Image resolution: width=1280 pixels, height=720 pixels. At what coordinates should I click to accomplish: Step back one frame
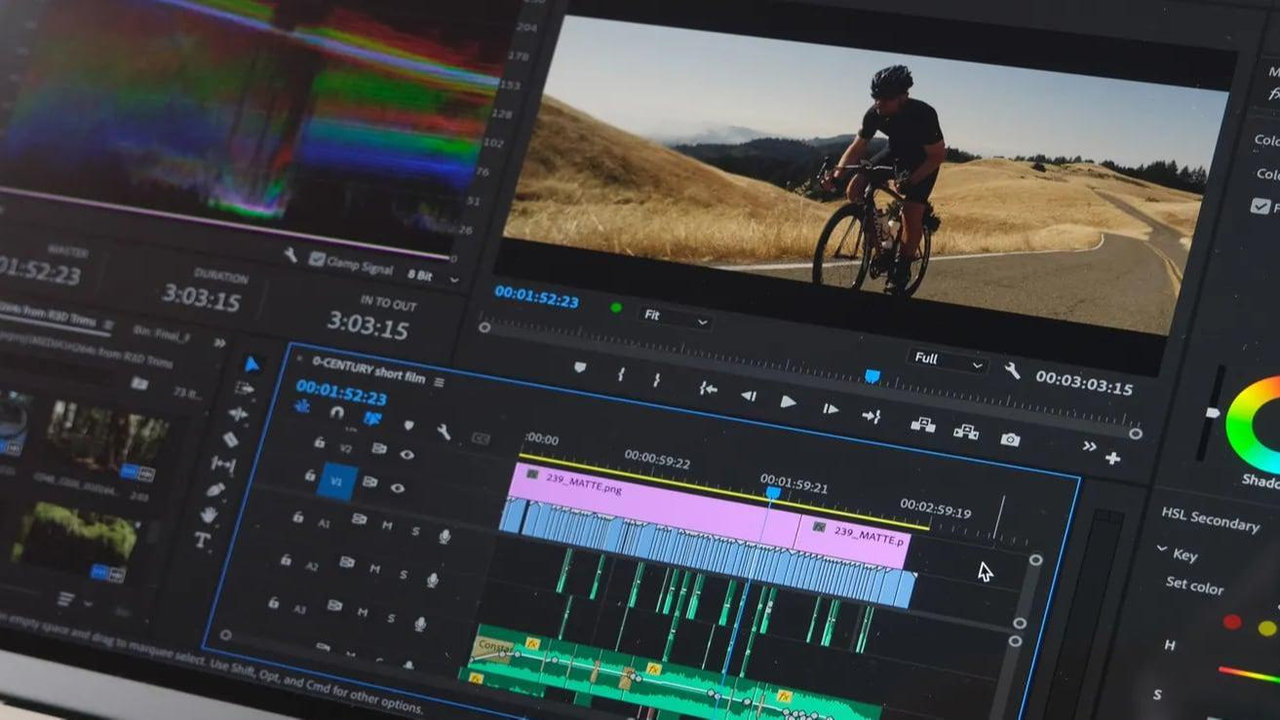[748, 395]
